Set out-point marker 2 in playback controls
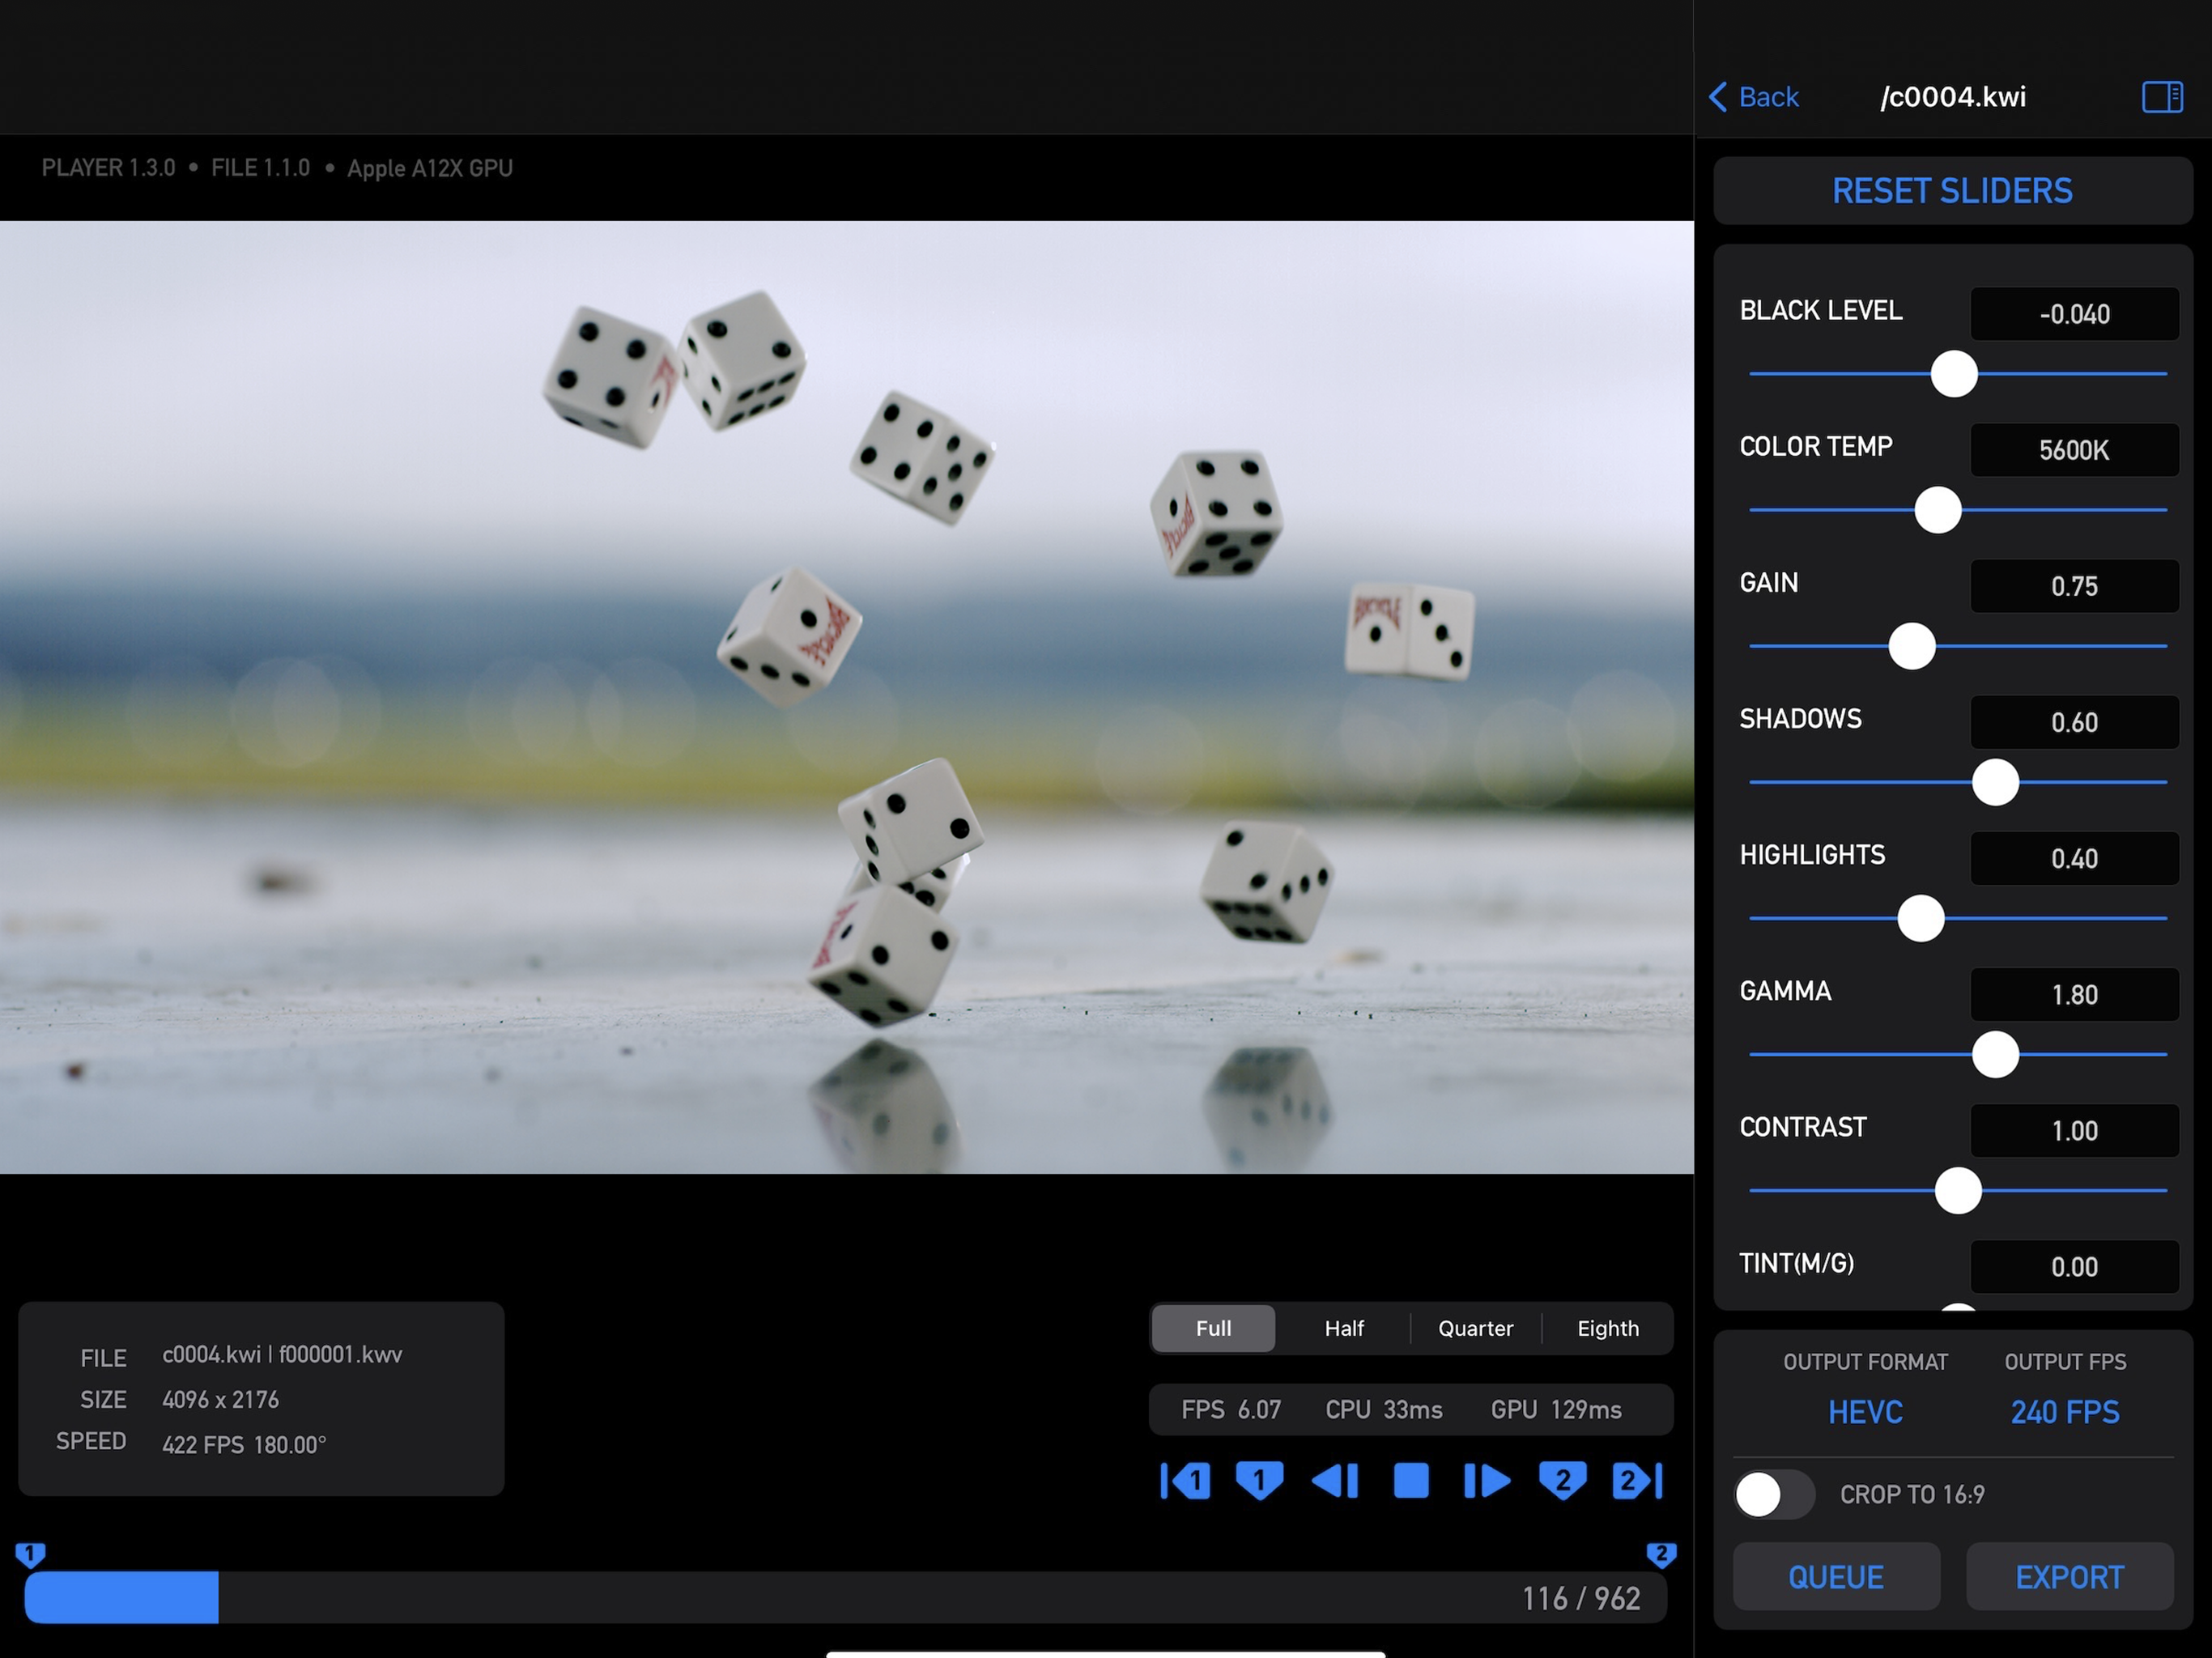Screen dimensions: 2212x1658 1563,1481
